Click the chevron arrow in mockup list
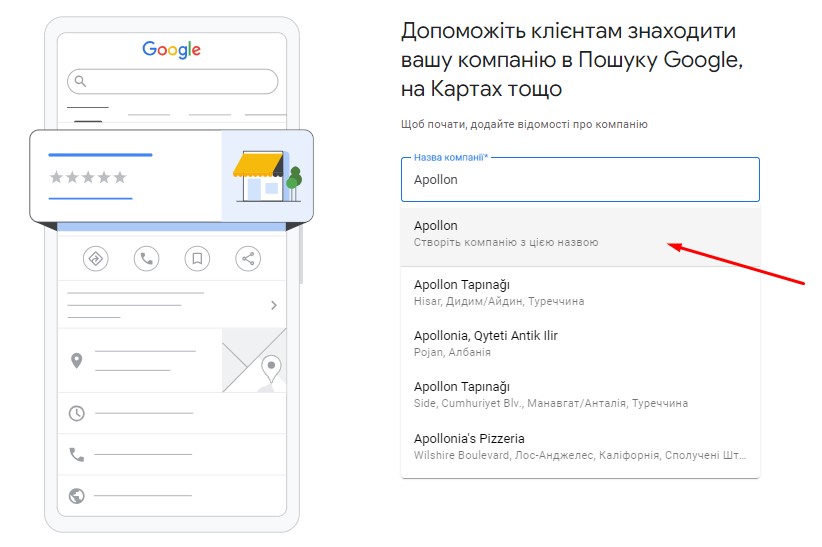Screen dimensions: 822x547 274,305
